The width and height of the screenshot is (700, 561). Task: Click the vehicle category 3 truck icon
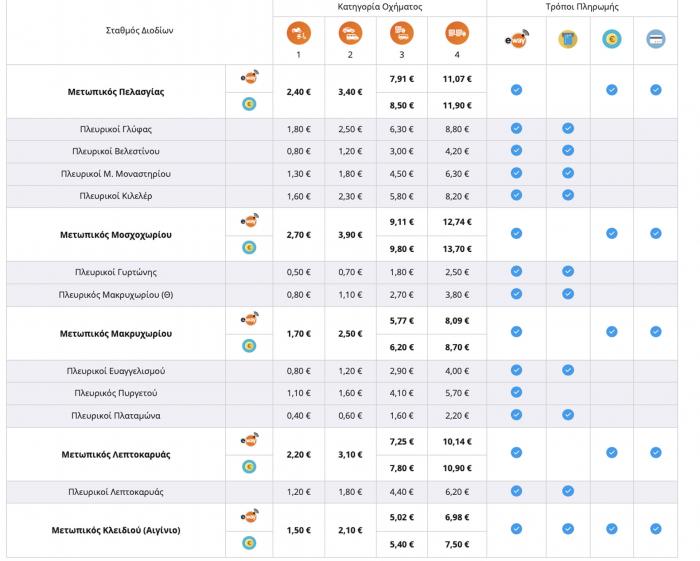pyautogui.click(x=401, y=33)
